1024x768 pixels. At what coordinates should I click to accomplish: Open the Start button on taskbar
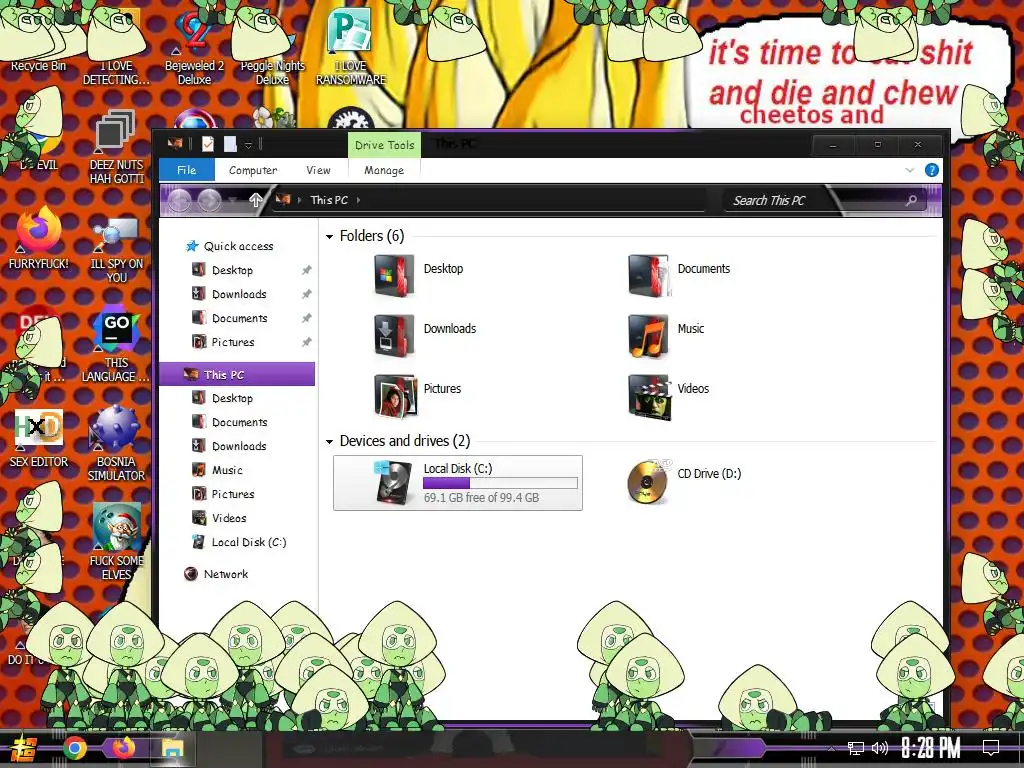click(24, 748)
